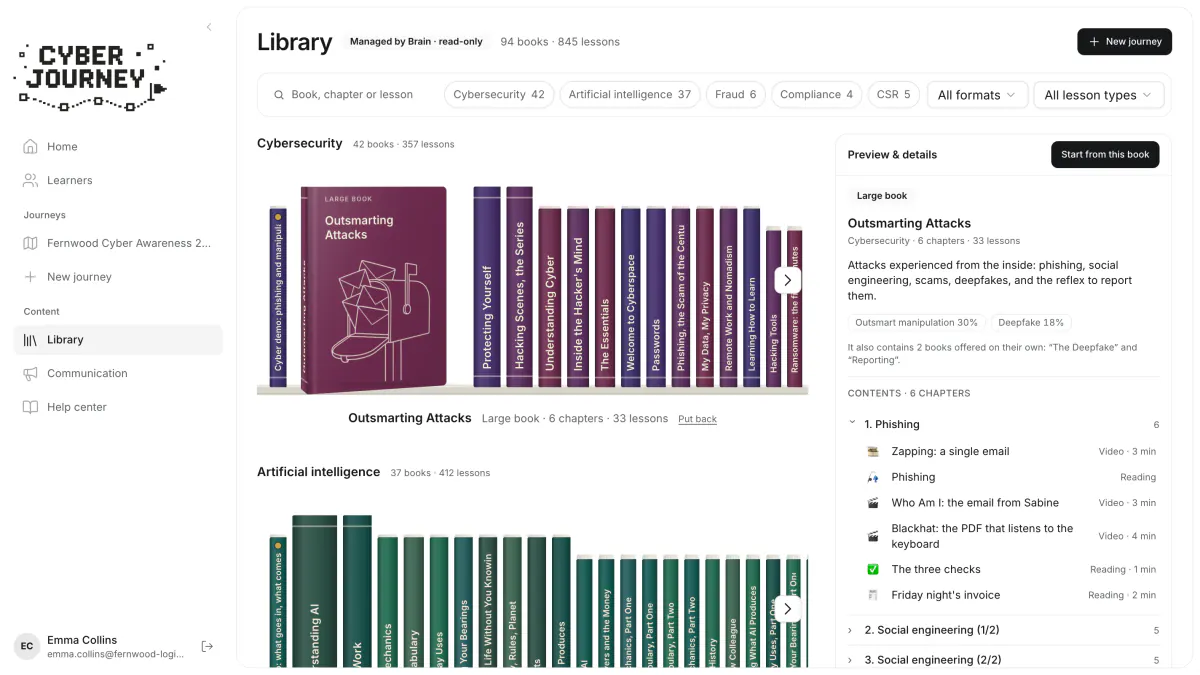1200x675 pixels.
Task: Collapse the sidebar with the chevron icon
Action: 209,27
